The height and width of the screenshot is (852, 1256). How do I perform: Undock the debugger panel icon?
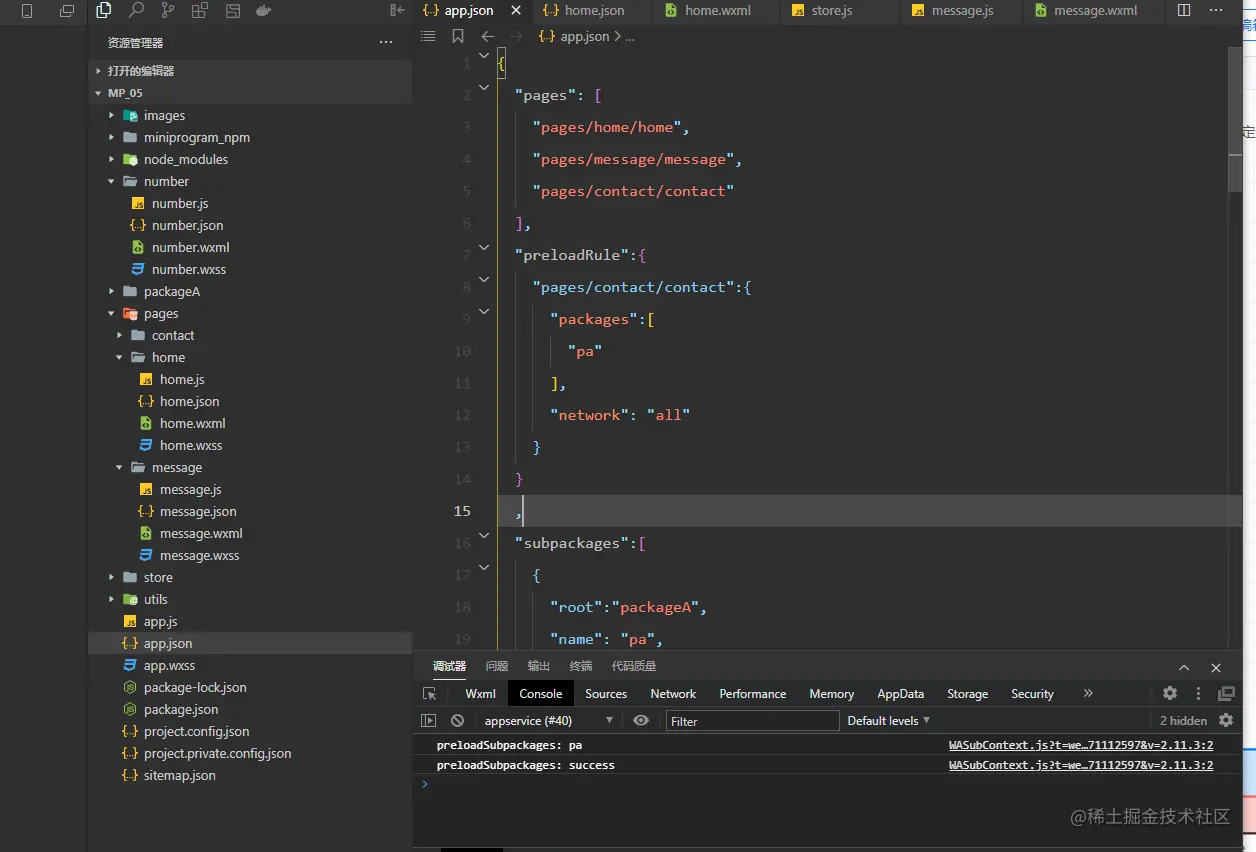click(x=1226, y=693)
